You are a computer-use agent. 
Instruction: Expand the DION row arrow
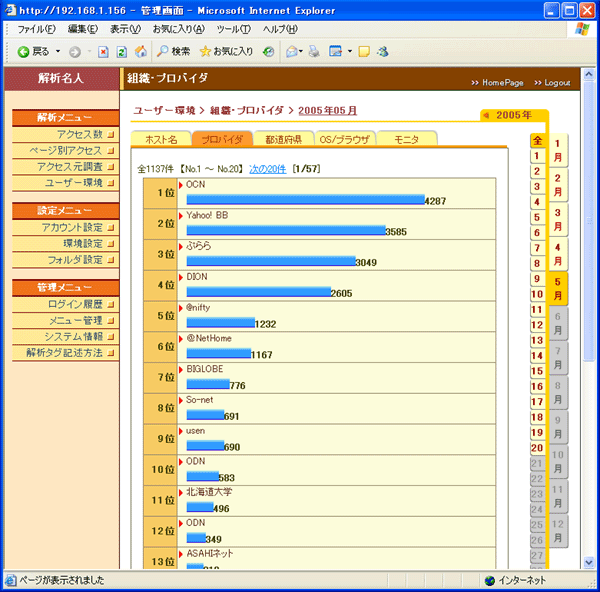[181, 277]
